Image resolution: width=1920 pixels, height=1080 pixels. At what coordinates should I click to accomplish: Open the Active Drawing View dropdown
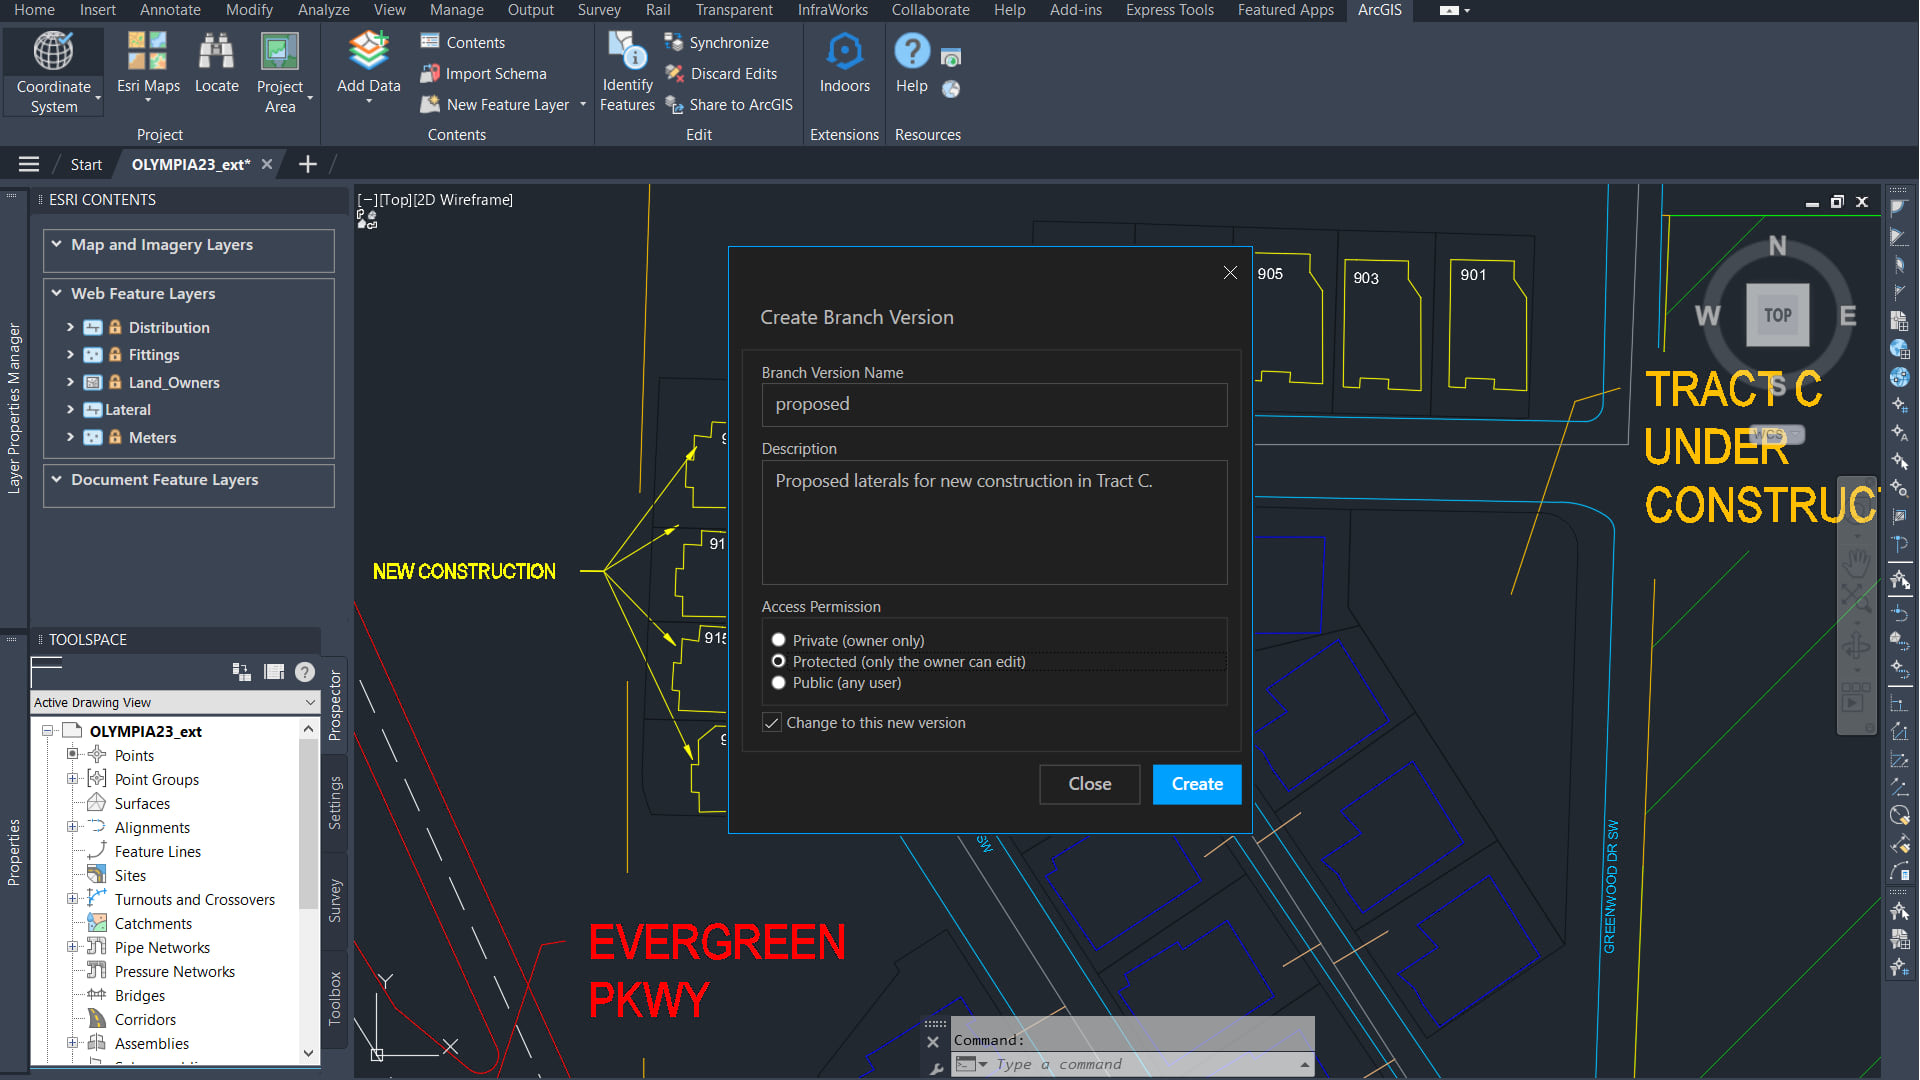point(308,702)
